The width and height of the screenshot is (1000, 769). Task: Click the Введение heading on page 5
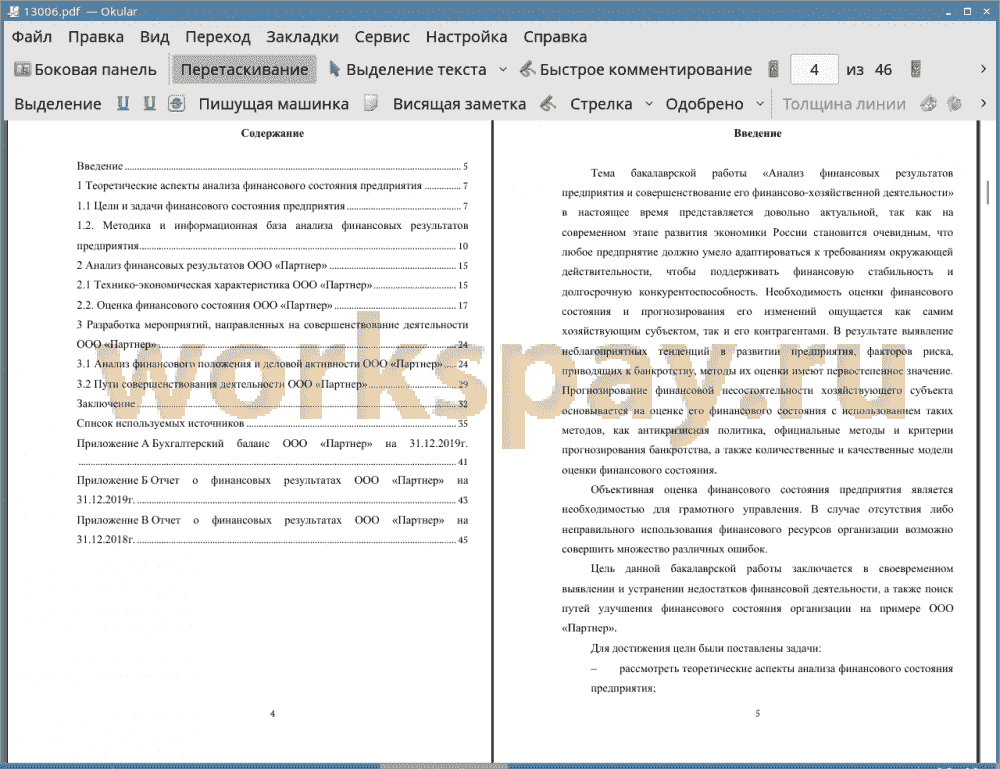click(x=757, y=133)
